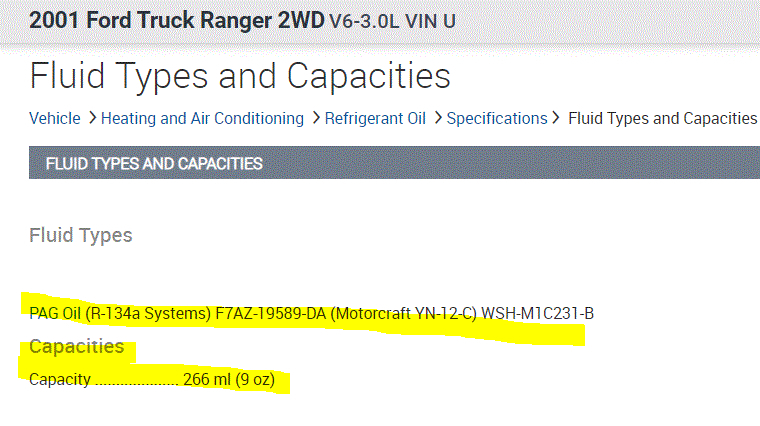Navigate to the Specifications breadcrumb link
Image resolution: width=760 pixels, height=426 pixels.
497,118
